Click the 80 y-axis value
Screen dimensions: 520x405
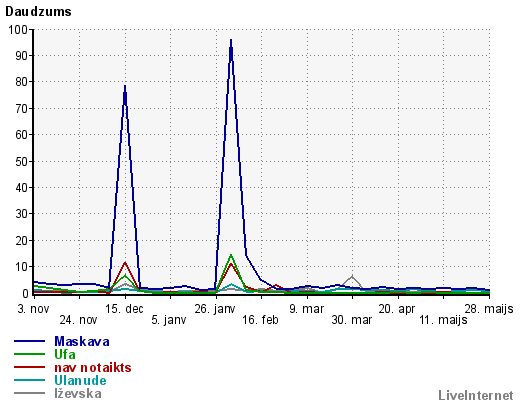(21, 82)
